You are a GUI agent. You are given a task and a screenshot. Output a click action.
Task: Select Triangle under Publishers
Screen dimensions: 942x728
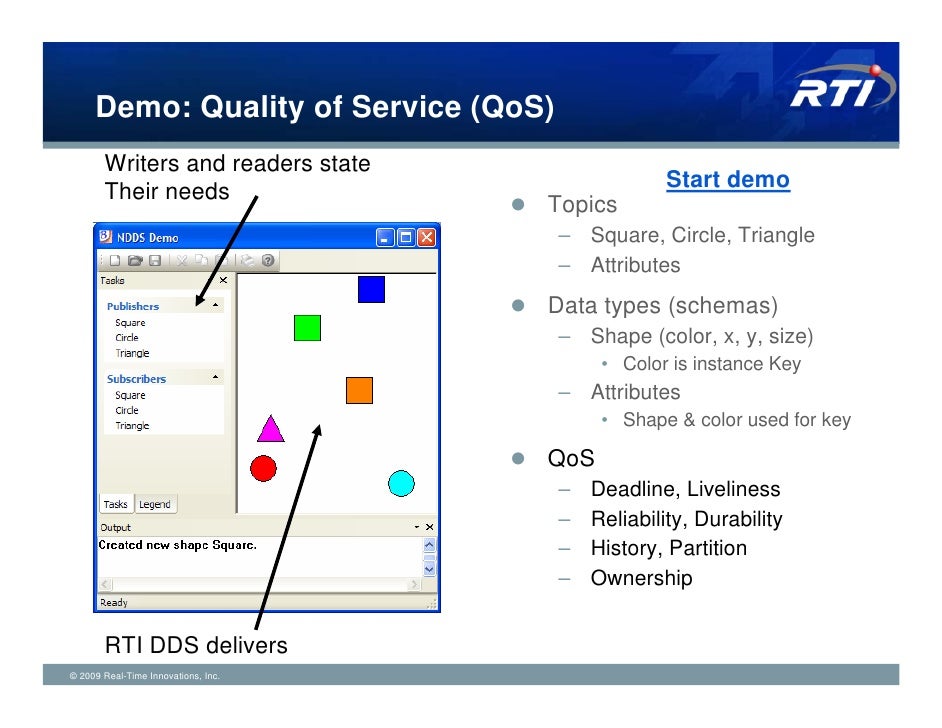[x=132, y=353]
